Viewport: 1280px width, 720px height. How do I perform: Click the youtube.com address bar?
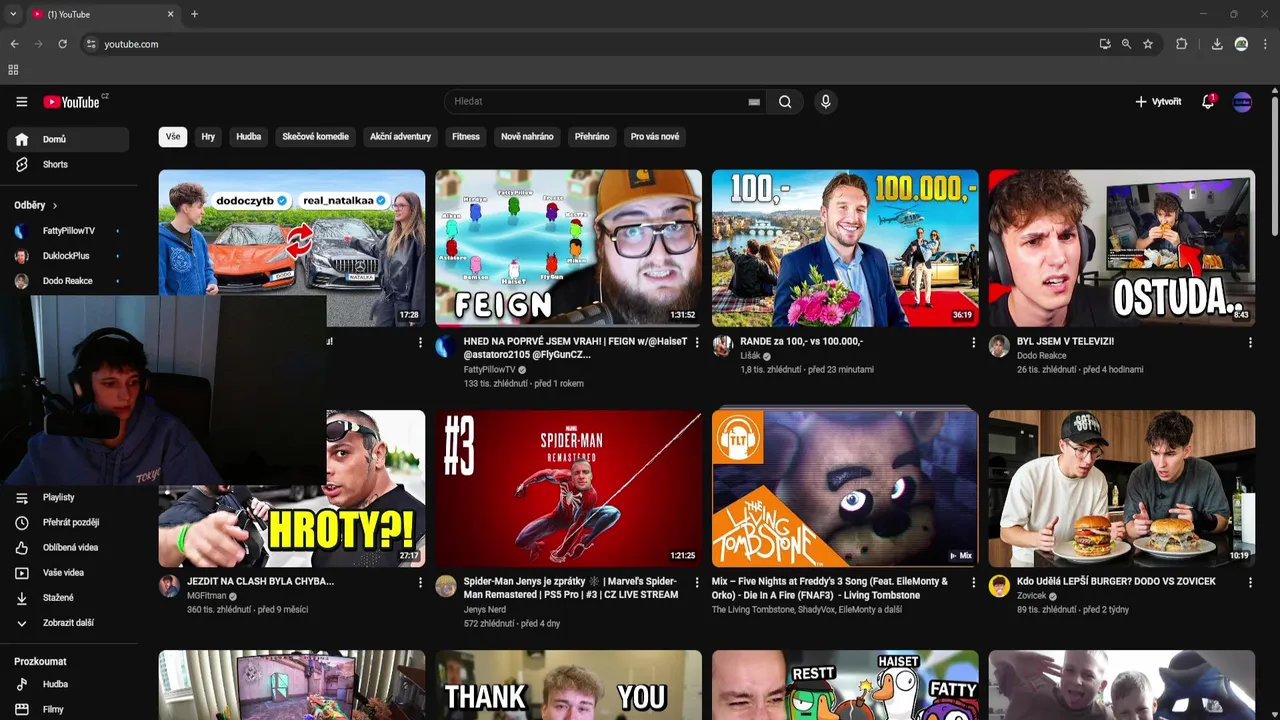[x=590, y=44]
